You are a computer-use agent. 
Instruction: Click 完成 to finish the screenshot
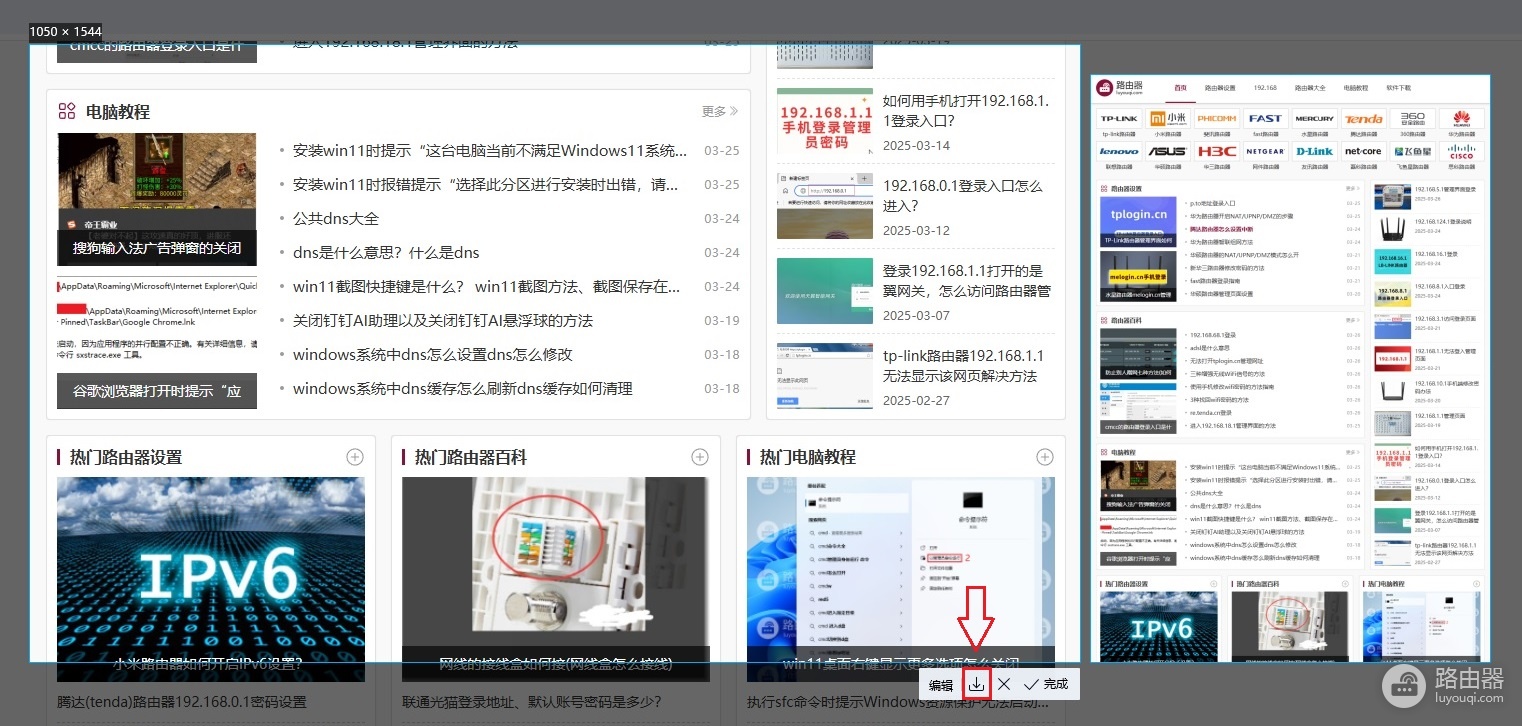(1046, 684)
